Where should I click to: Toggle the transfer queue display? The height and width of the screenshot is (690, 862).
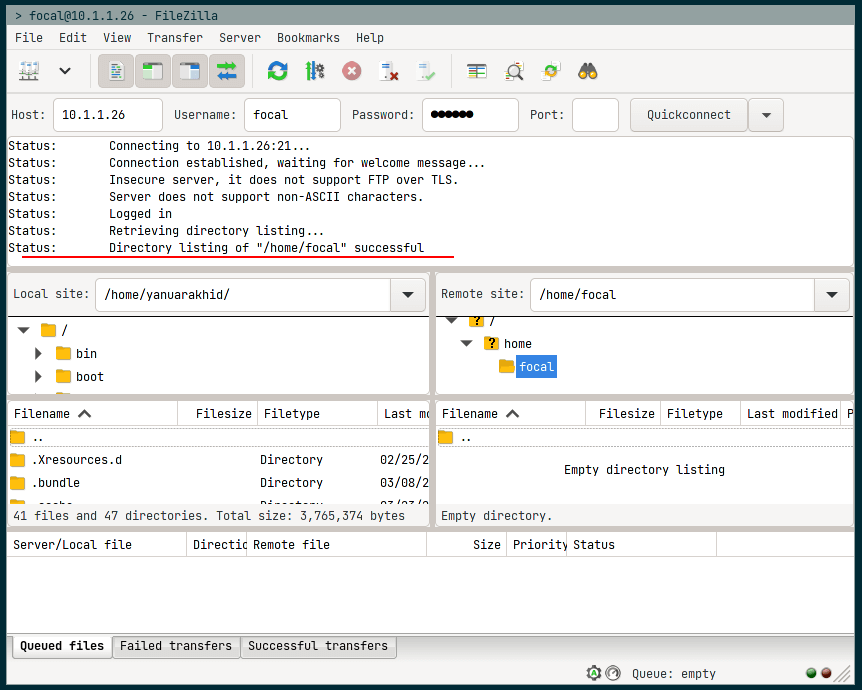click(227, 71)
